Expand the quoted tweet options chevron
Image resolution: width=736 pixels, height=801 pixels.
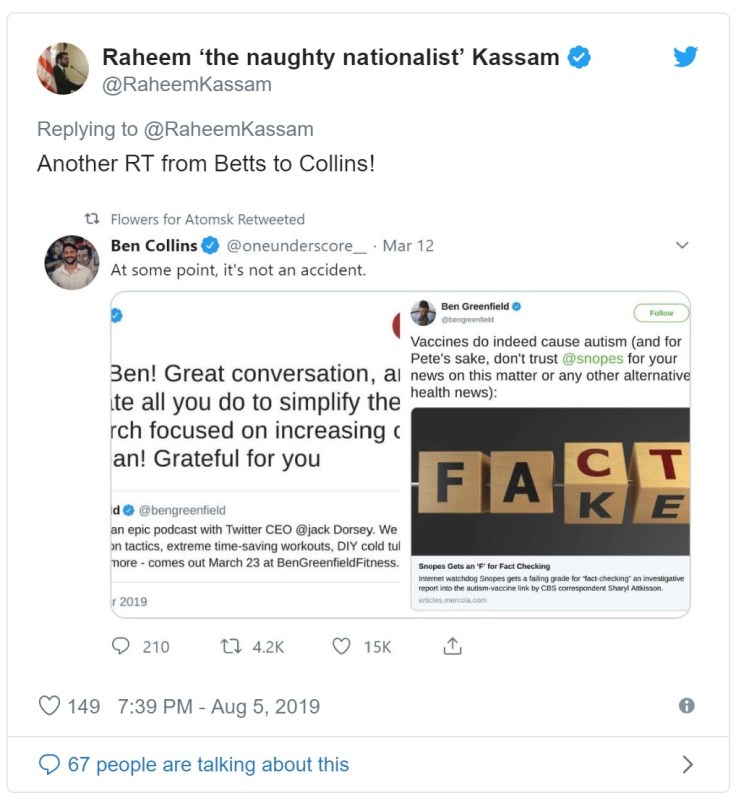[x=682, y=245]
